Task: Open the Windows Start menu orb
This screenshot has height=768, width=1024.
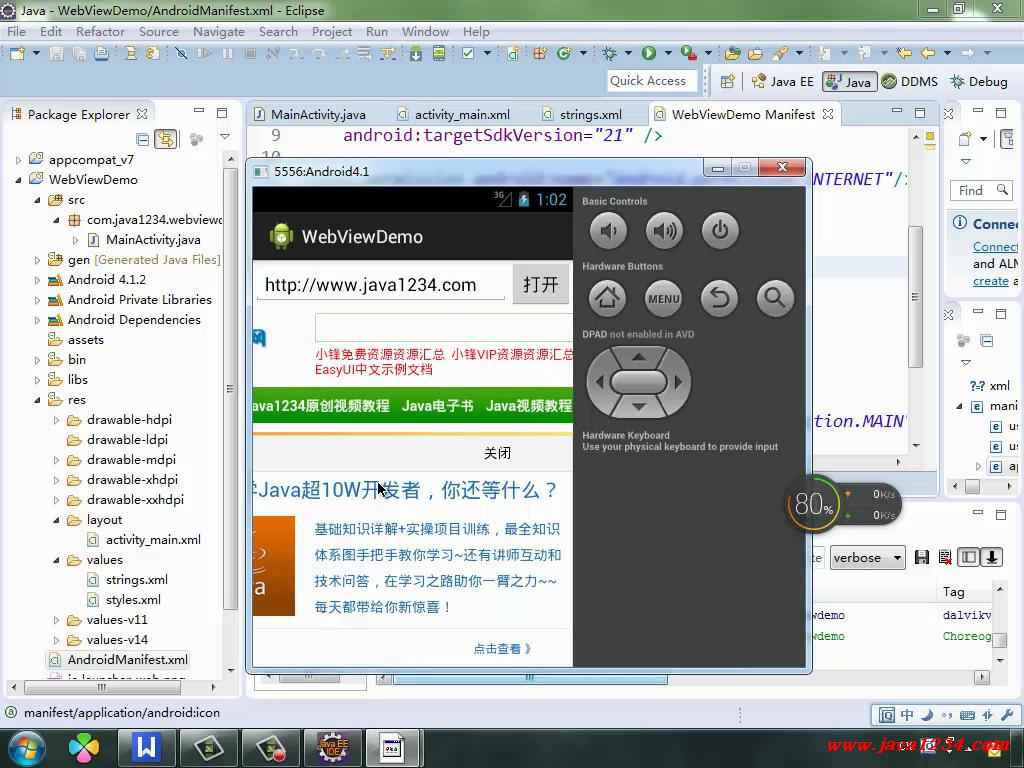Action: point(27,748)
